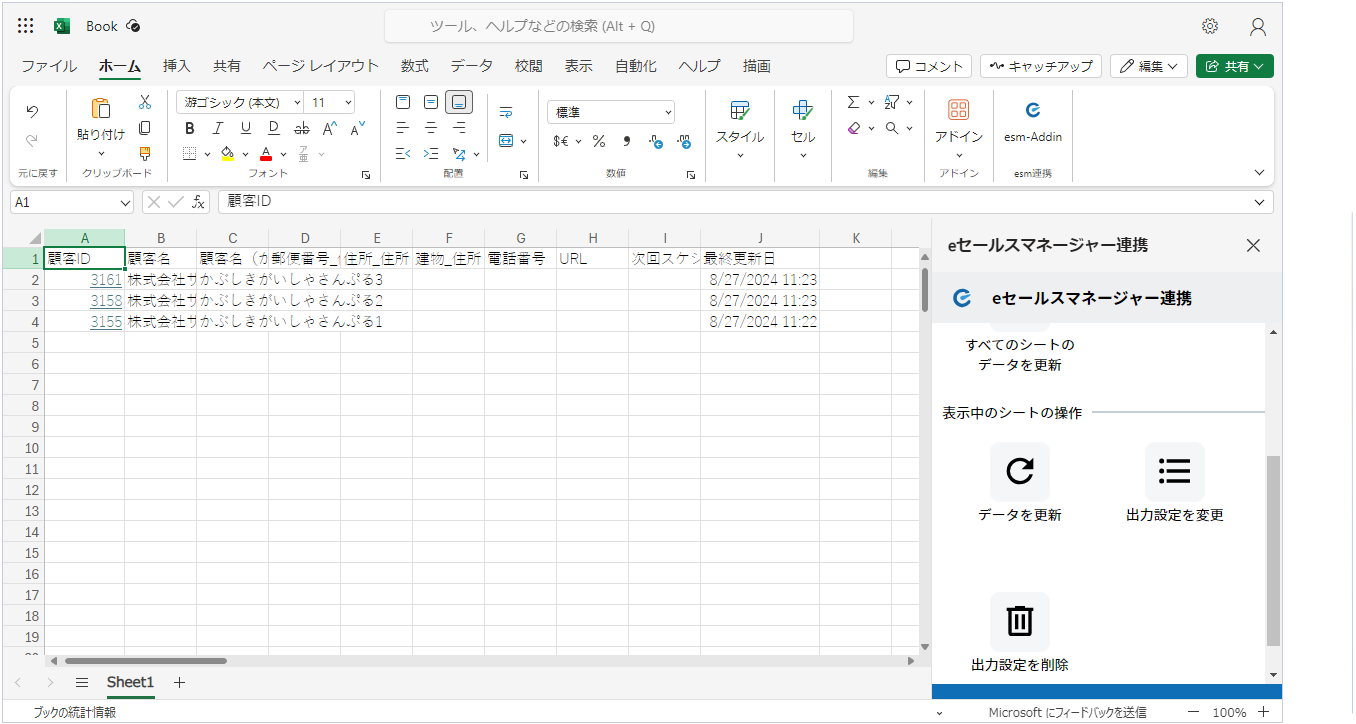
Task: Click the redo arrow icon
Action: click(x=32, y=141)
